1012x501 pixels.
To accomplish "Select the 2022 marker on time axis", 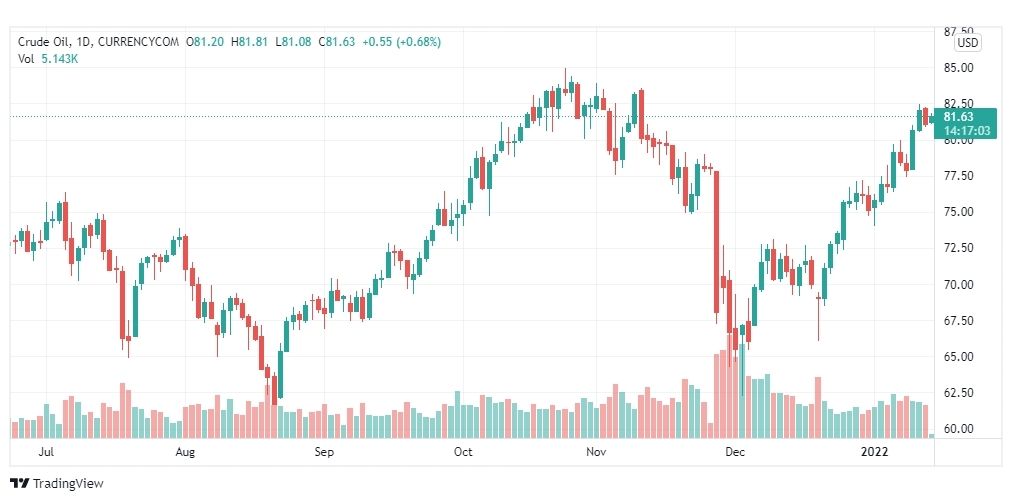I will (x=874, y=452).
